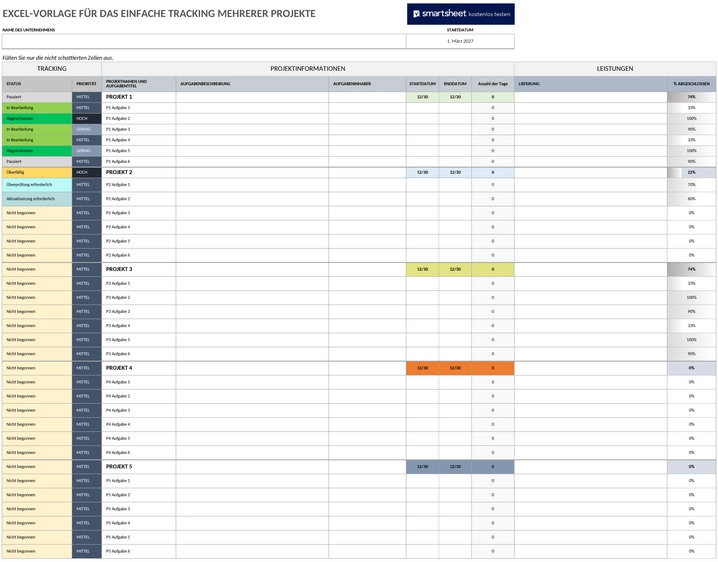
Task: Select the P1 Aufgabe 4 cell
Action: pyautogui.click(x=139, y=140)
